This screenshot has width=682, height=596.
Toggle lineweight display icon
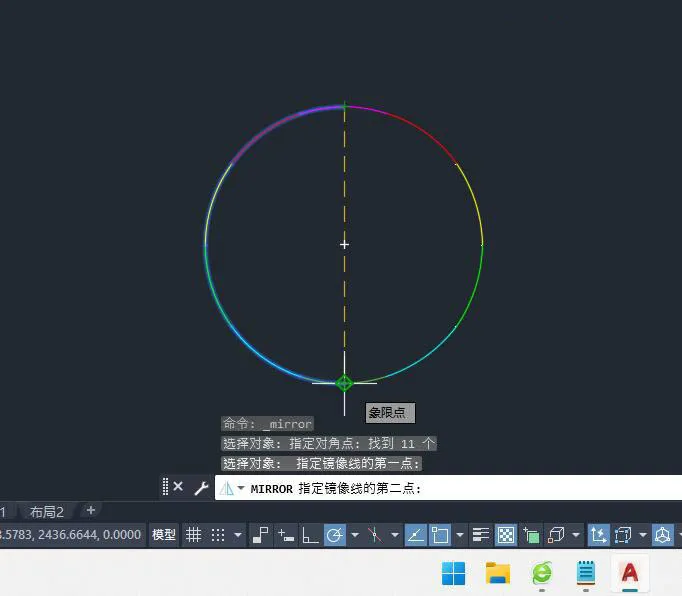[x=481, y=535]
